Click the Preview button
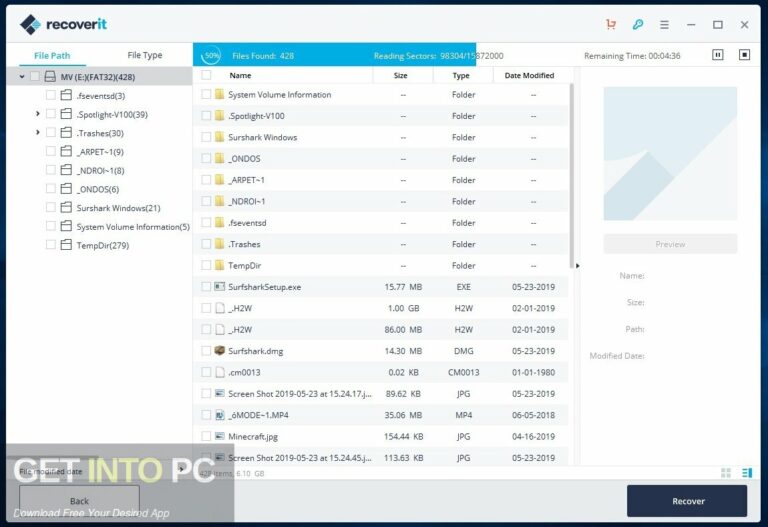This screenshot has width=768, height=527. pyautogui.click(x=670, y=244)
